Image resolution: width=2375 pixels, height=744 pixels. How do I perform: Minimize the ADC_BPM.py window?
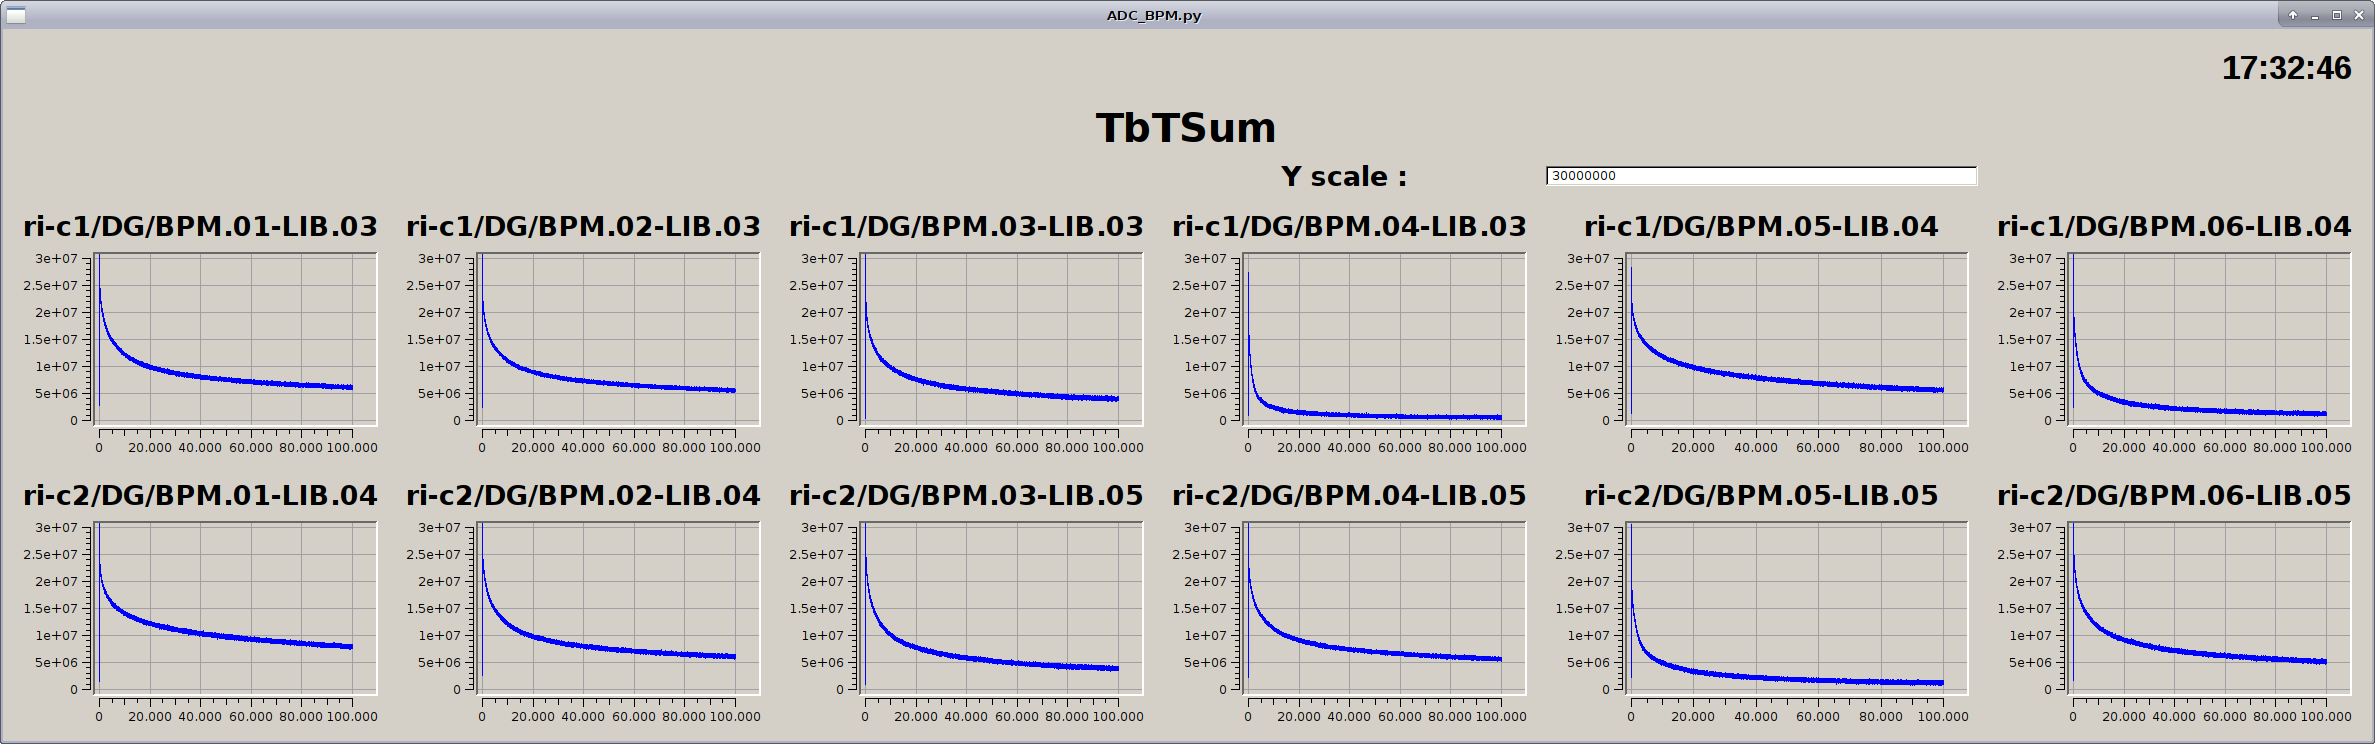(2315, 15)
